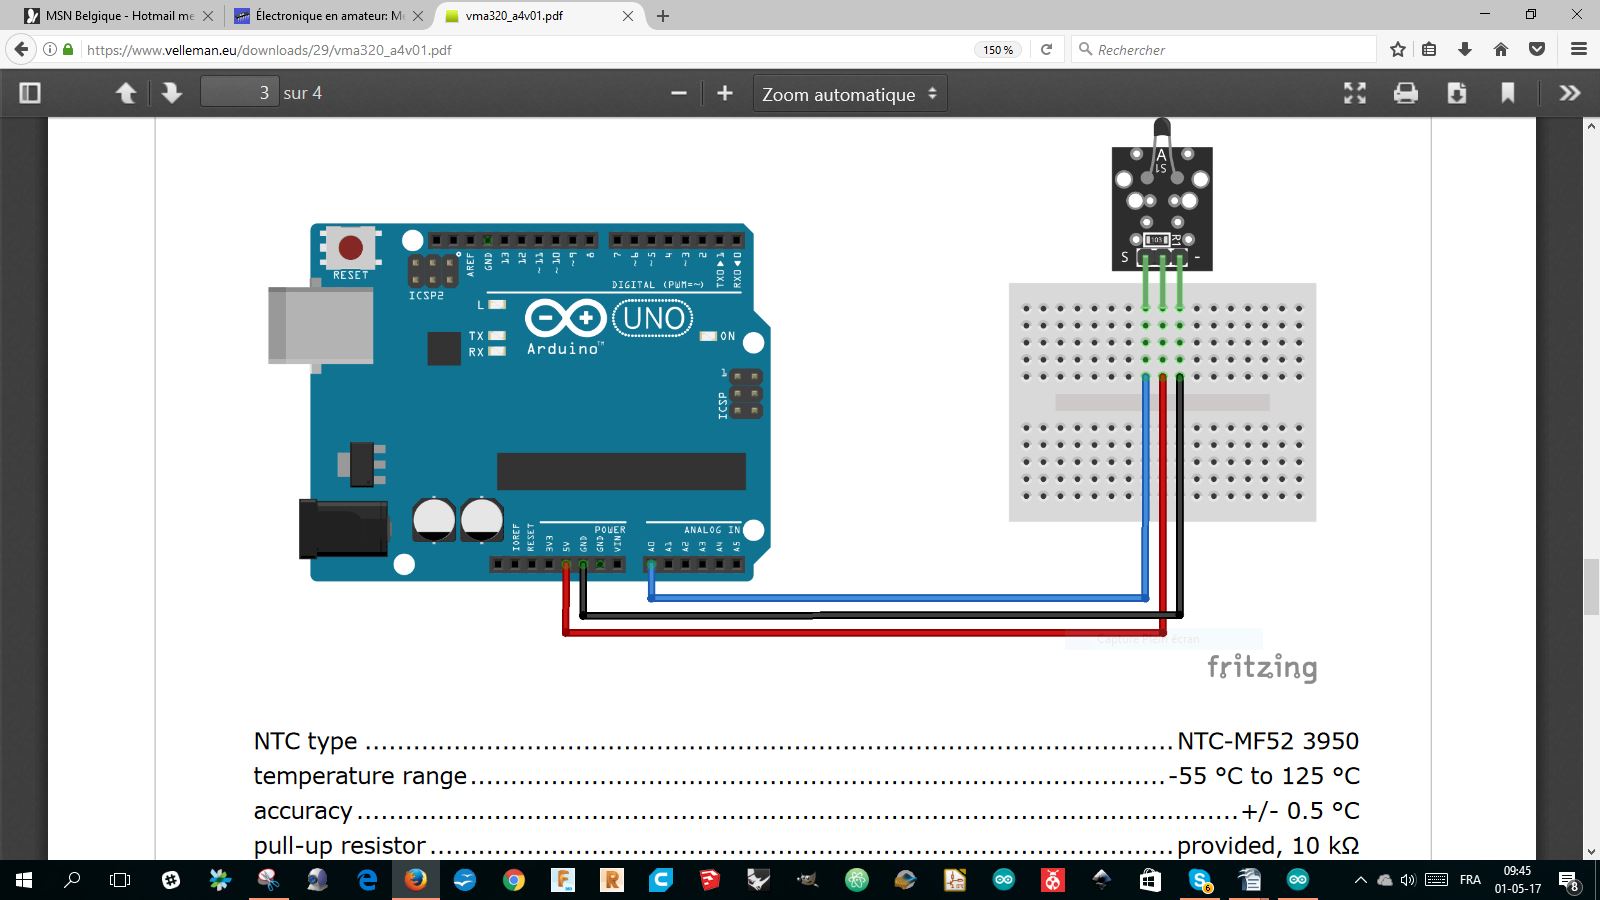Image resolution: width=1600 pixels, height=900 pixels.
Task: Open Inkscape from the taskbar
Action: click(1102, 880)
